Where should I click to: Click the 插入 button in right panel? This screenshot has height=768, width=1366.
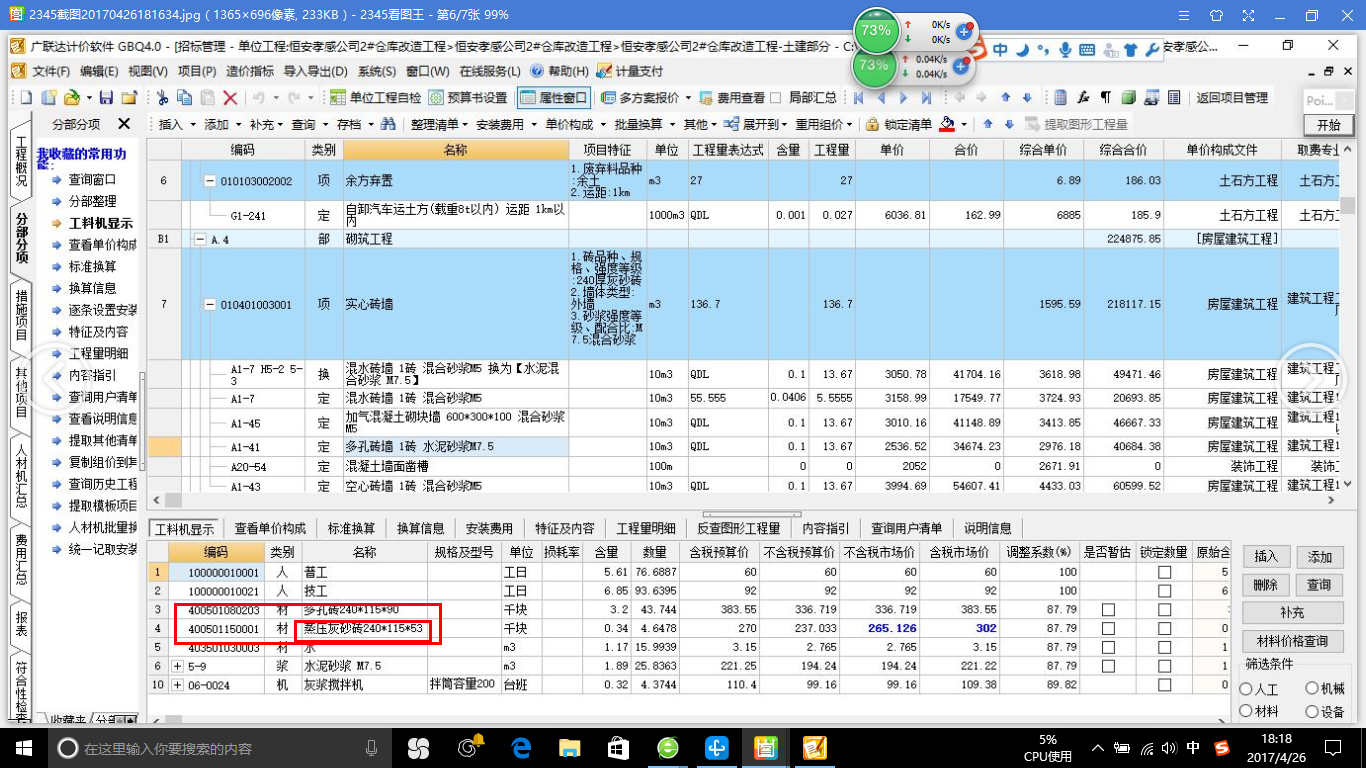tap(1266, 557)
